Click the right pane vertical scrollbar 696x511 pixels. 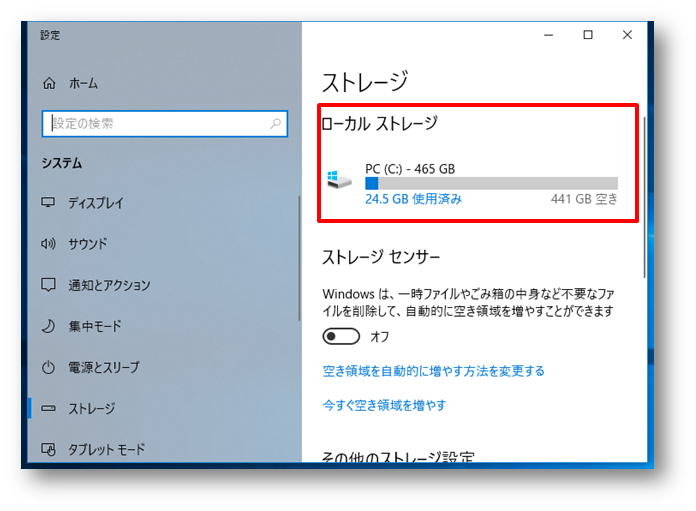click(x=644, y=197)
